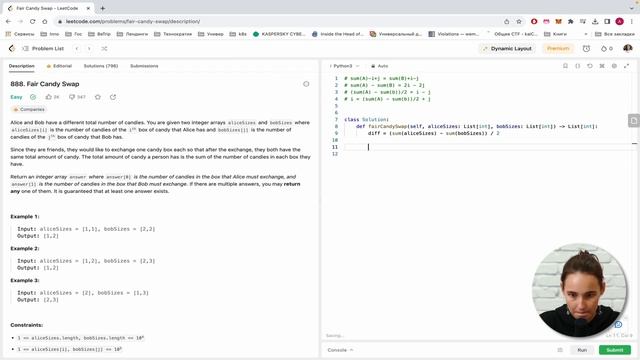Toggle the Auto lock setting
This screenshot has height=360, width=640.
[380, 66]
